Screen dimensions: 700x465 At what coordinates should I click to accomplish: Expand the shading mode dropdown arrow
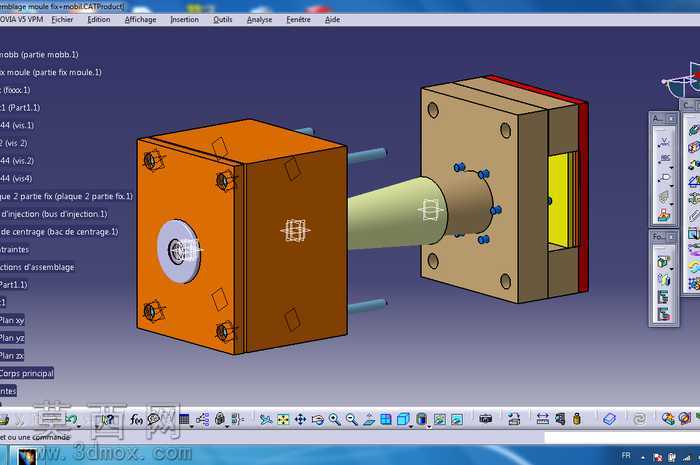click(429, 427)
